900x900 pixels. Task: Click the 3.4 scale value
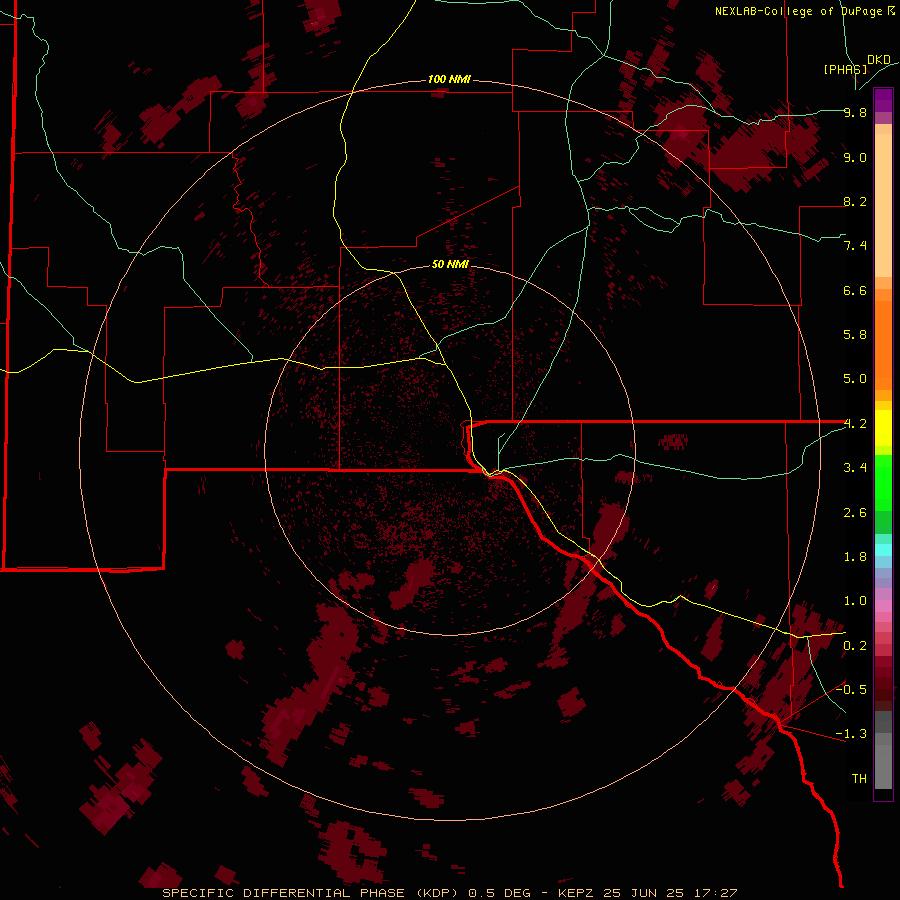coord(855,468)
